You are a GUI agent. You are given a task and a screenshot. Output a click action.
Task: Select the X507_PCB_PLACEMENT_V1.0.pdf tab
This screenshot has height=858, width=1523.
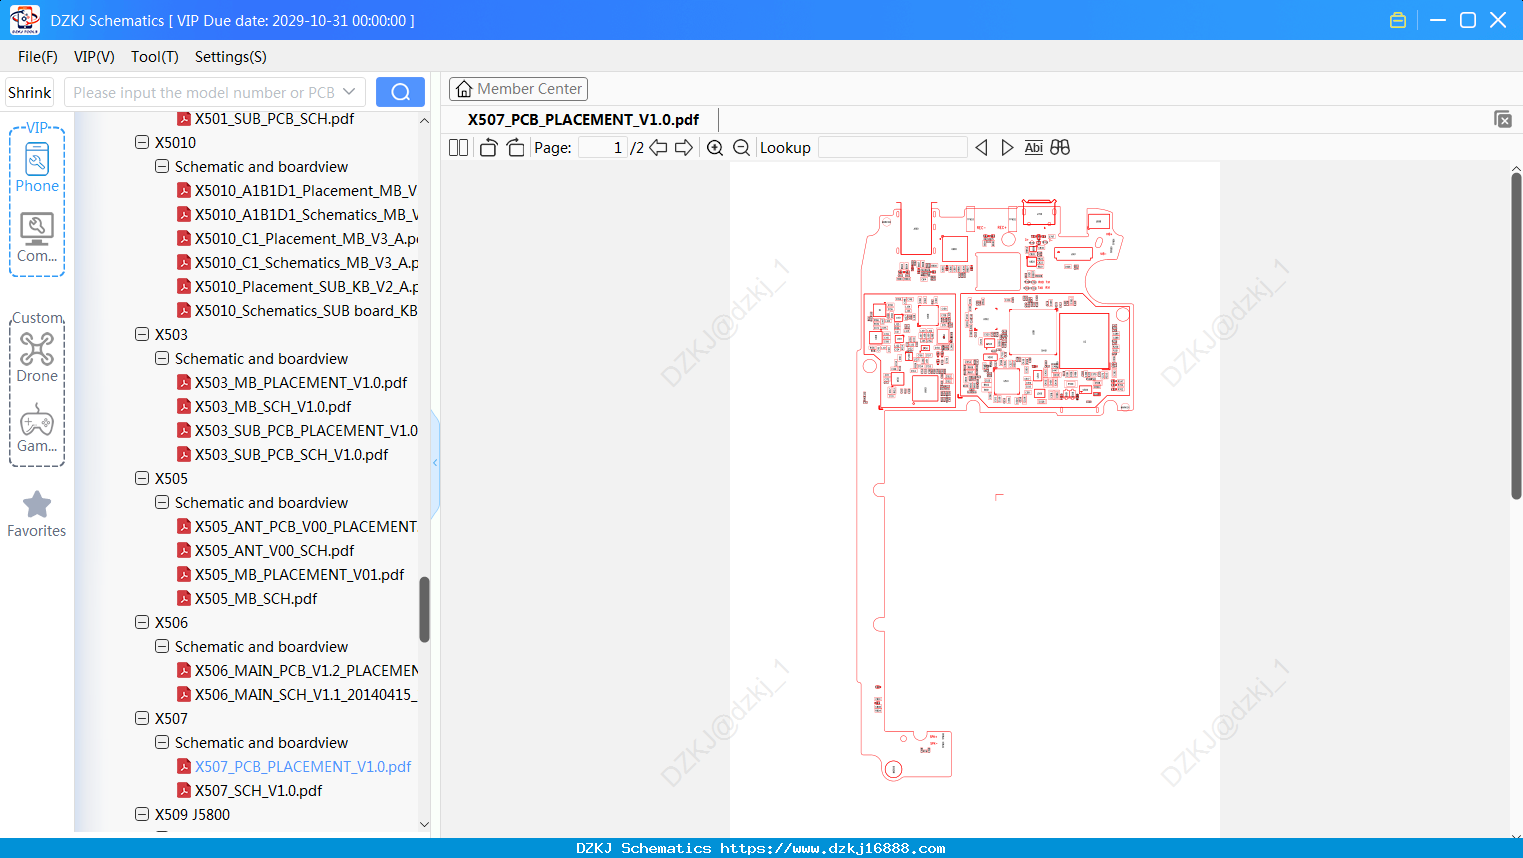[x=583, y=119]
